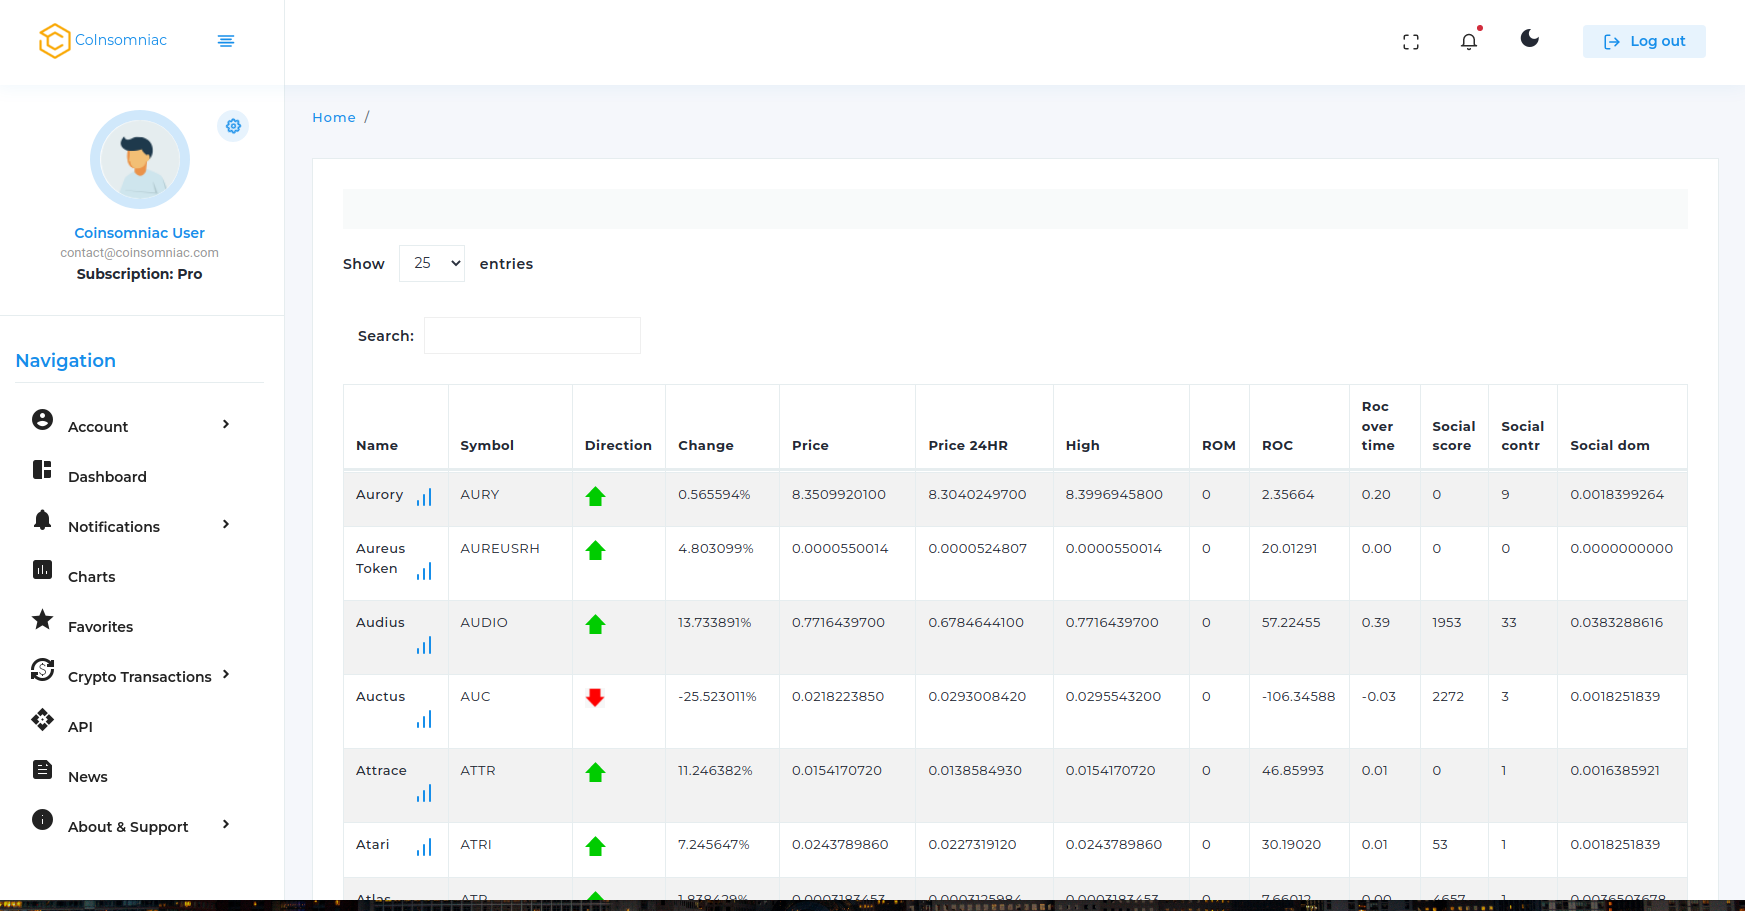Open the show entries dropdown
This screenshot has width=1745, height=911.
click(432, 264)
